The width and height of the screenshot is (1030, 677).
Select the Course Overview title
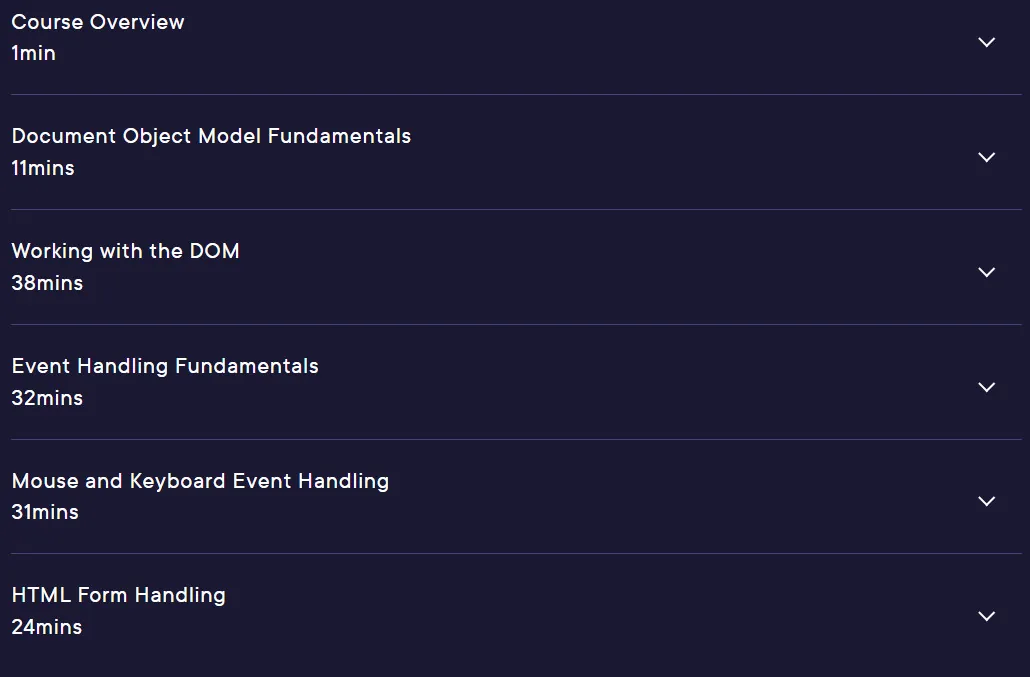click(x=98, y=22)
